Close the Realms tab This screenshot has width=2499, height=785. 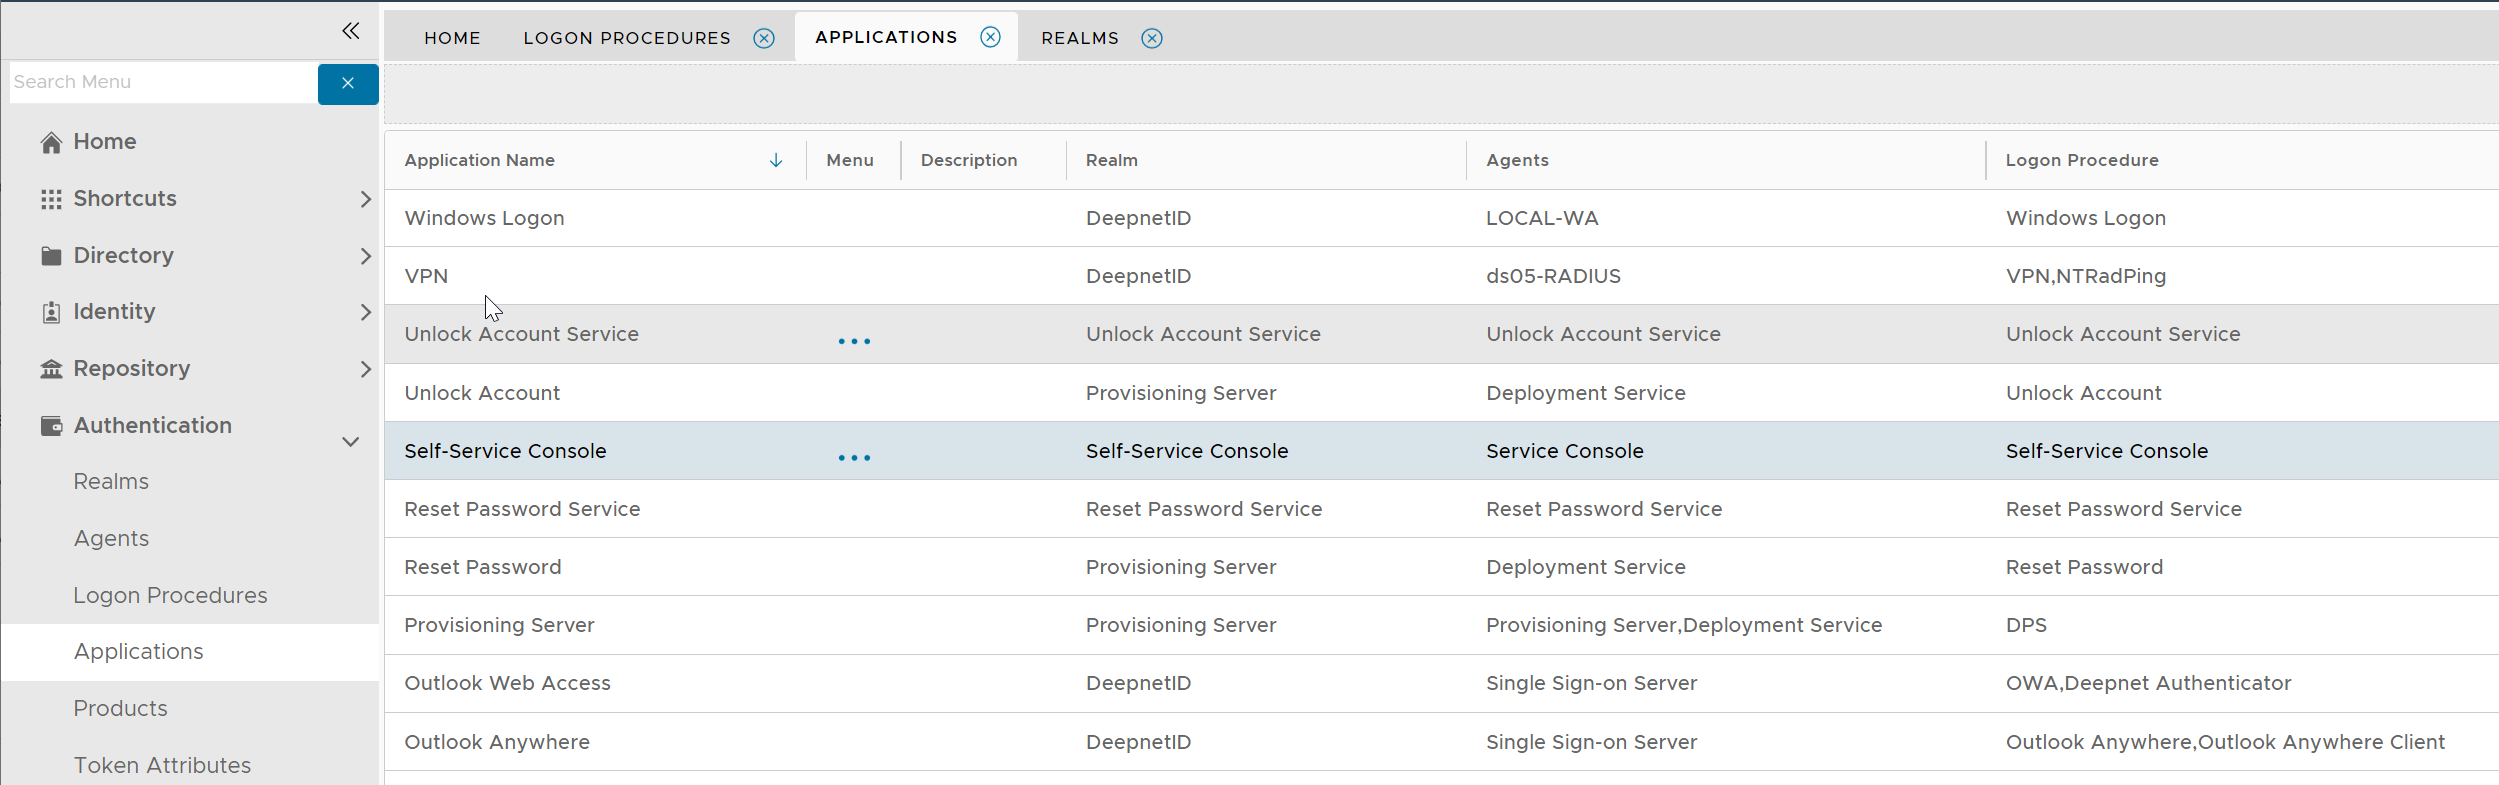tap(1152, 38)
